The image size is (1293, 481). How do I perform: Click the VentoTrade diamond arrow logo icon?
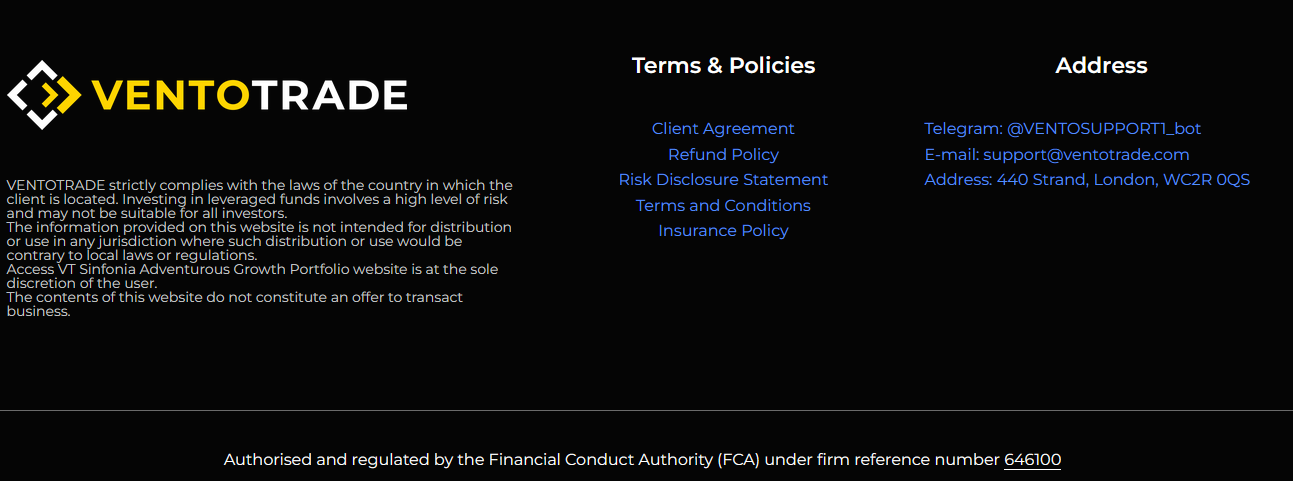pos(44,95)
